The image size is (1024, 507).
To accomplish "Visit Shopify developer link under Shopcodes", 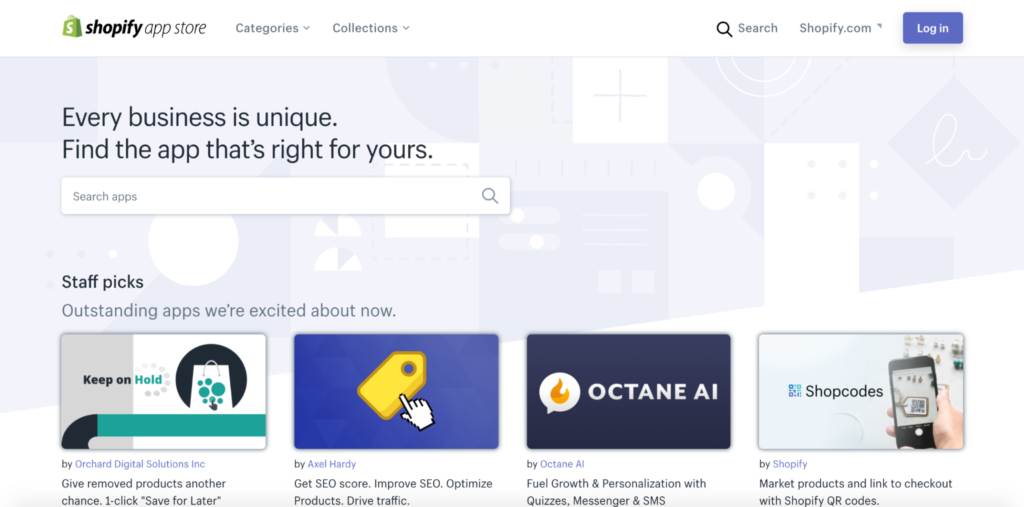I will pos(790,464).
